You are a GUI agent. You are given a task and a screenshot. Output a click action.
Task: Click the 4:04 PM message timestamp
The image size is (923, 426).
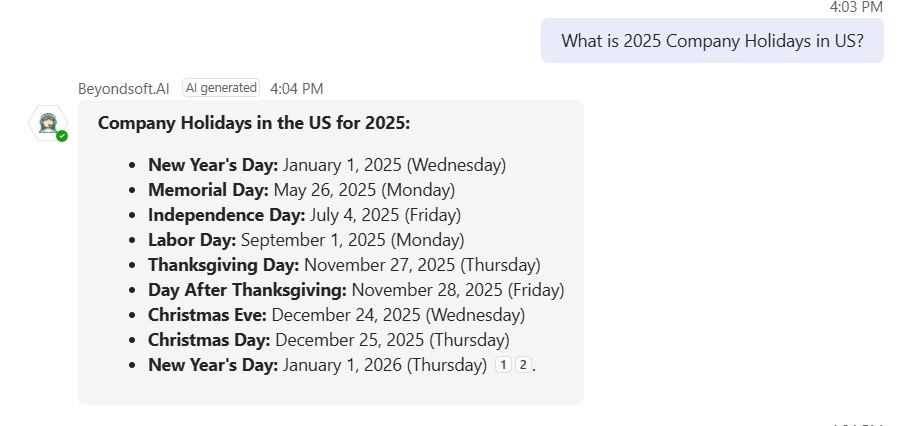296,88
